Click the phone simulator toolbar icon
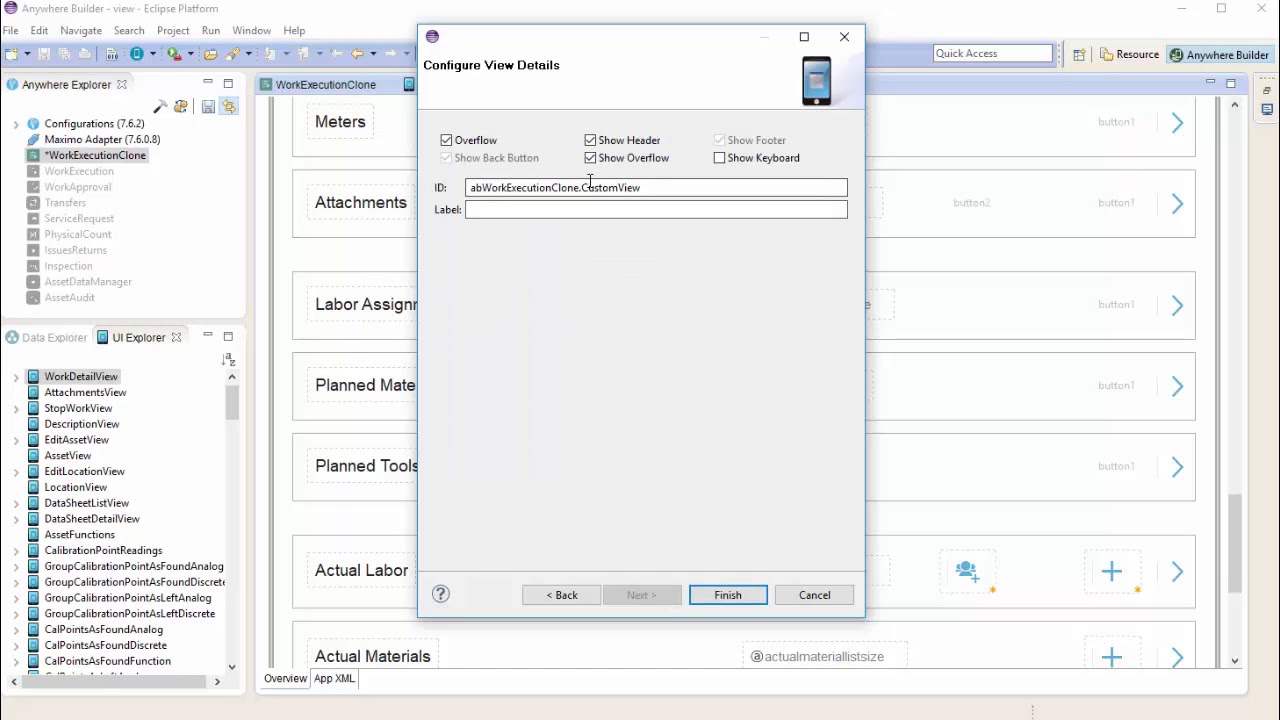Image resolution: width=1280 pixels, height=720 pixels. pos(137,54)
